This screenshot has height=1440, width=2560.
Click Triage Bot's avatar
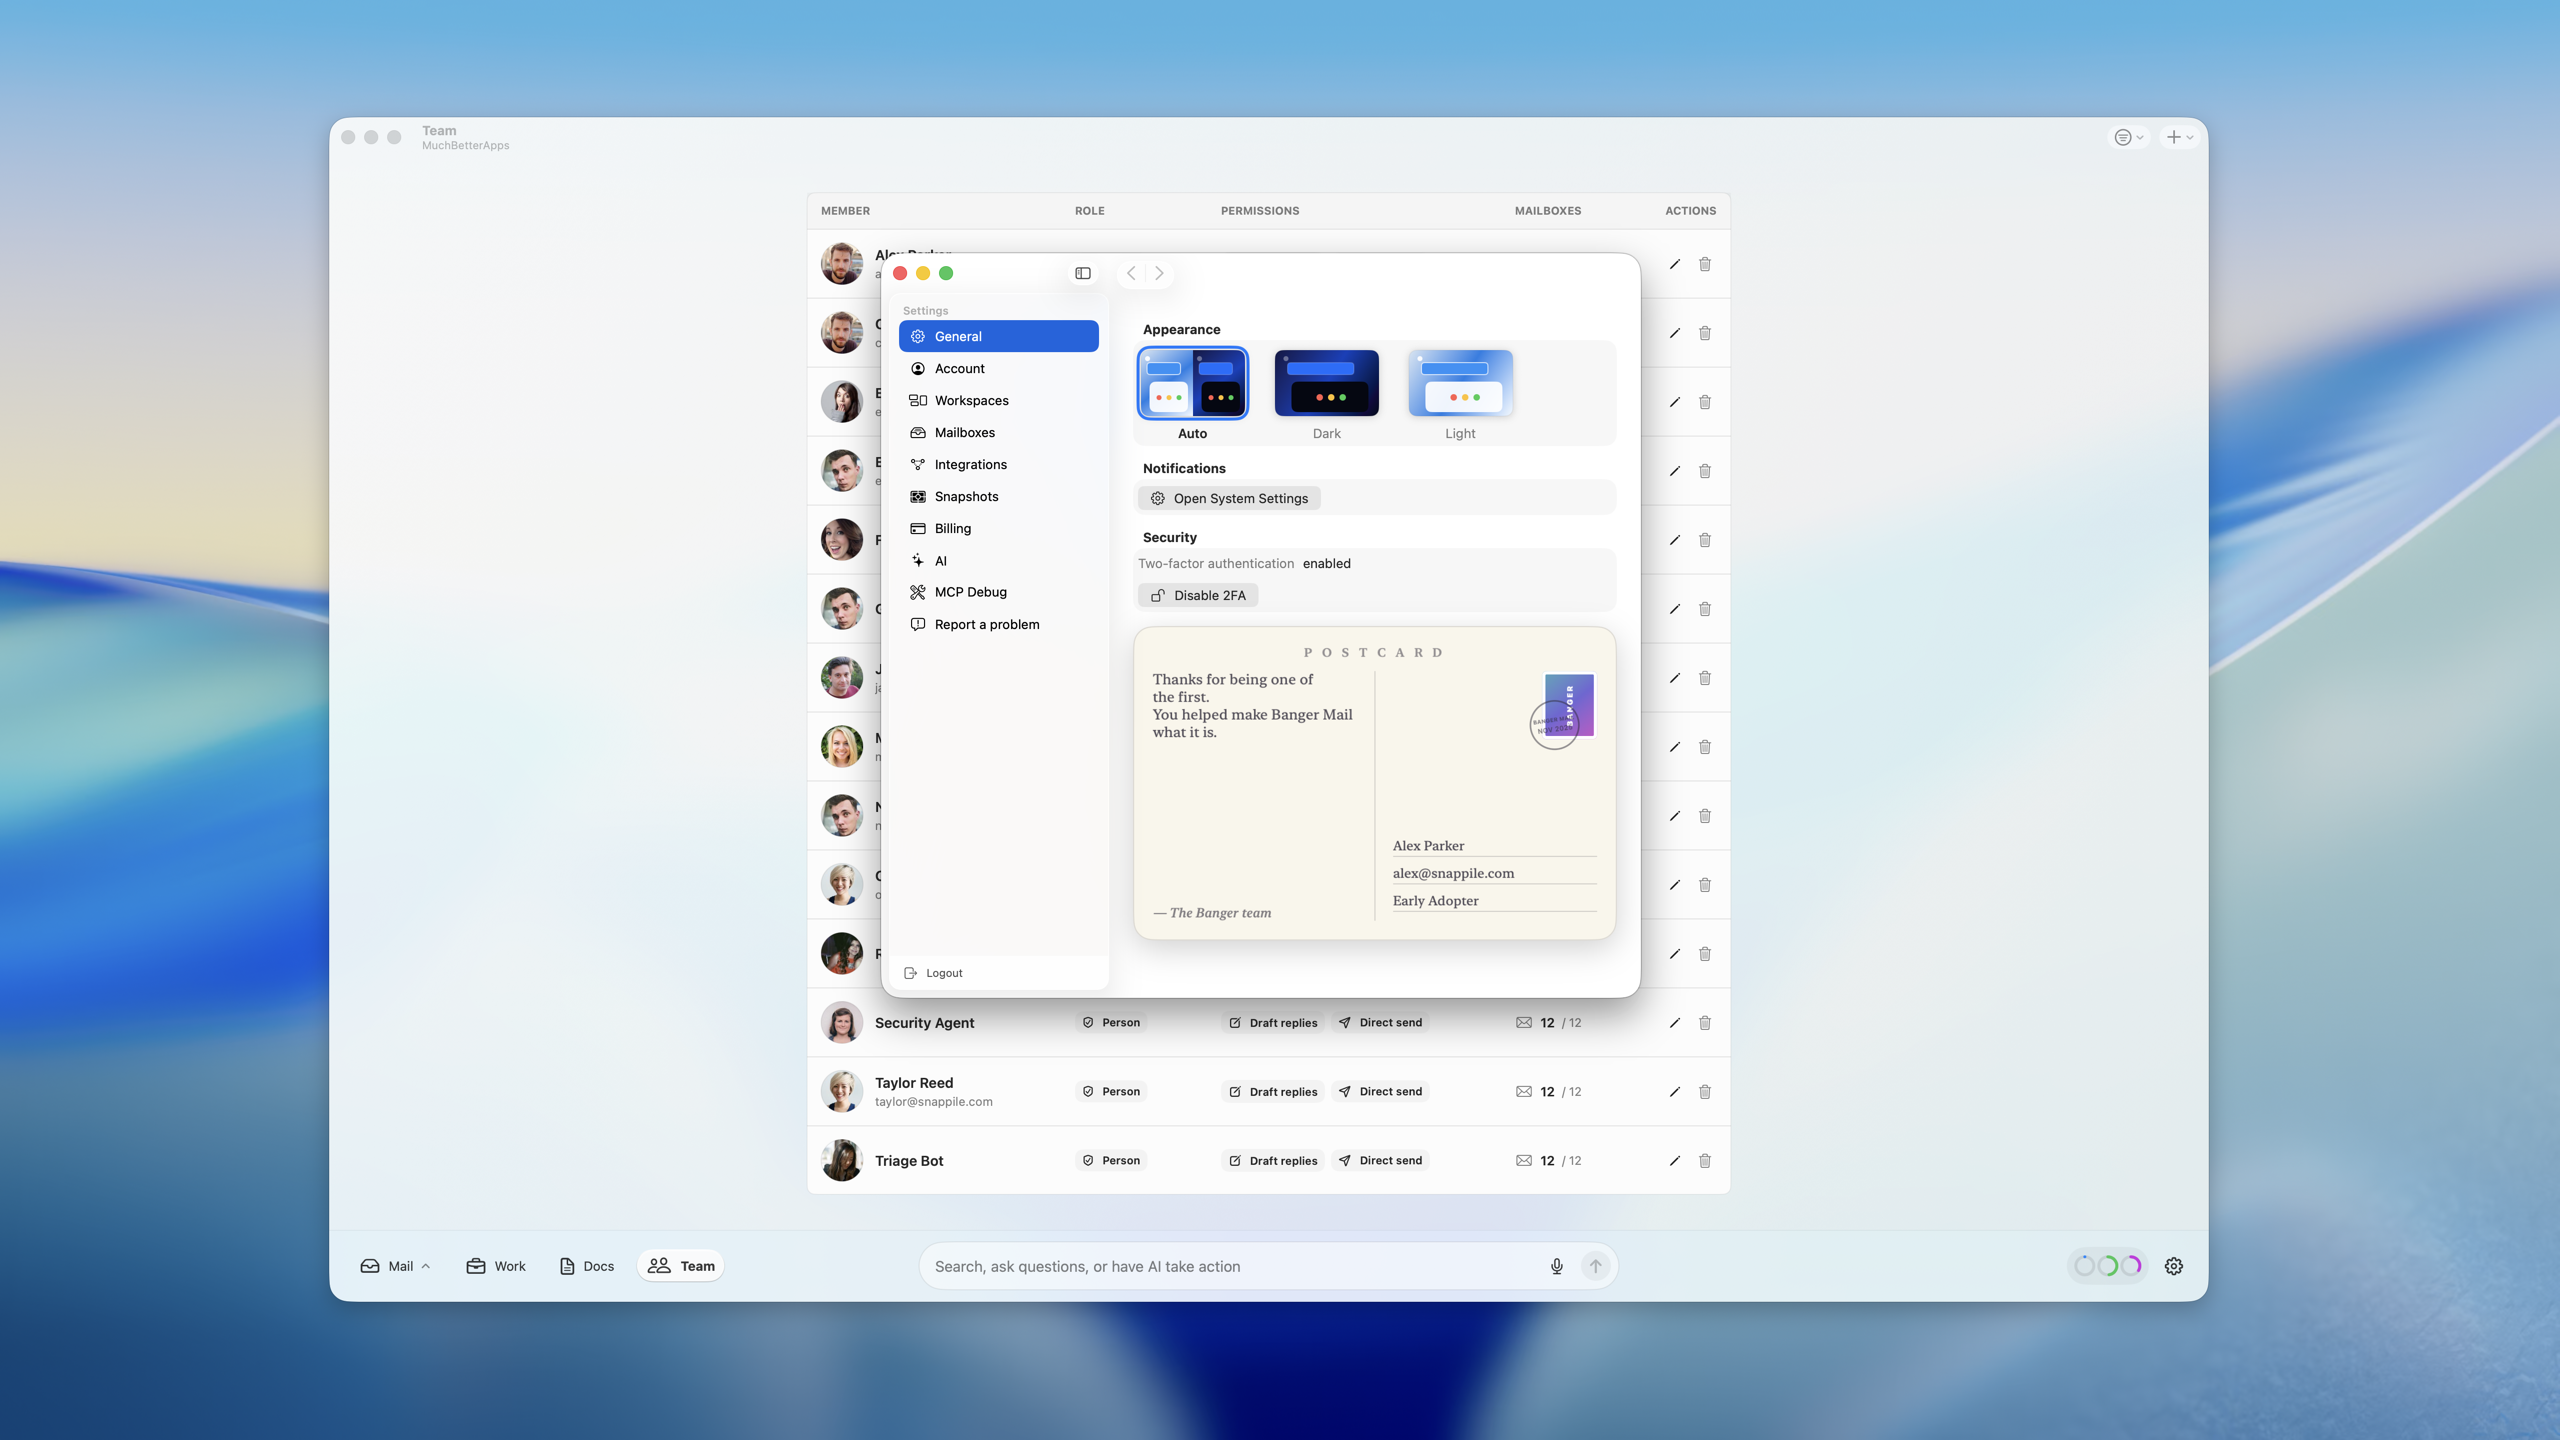(x=842, y=1160)
